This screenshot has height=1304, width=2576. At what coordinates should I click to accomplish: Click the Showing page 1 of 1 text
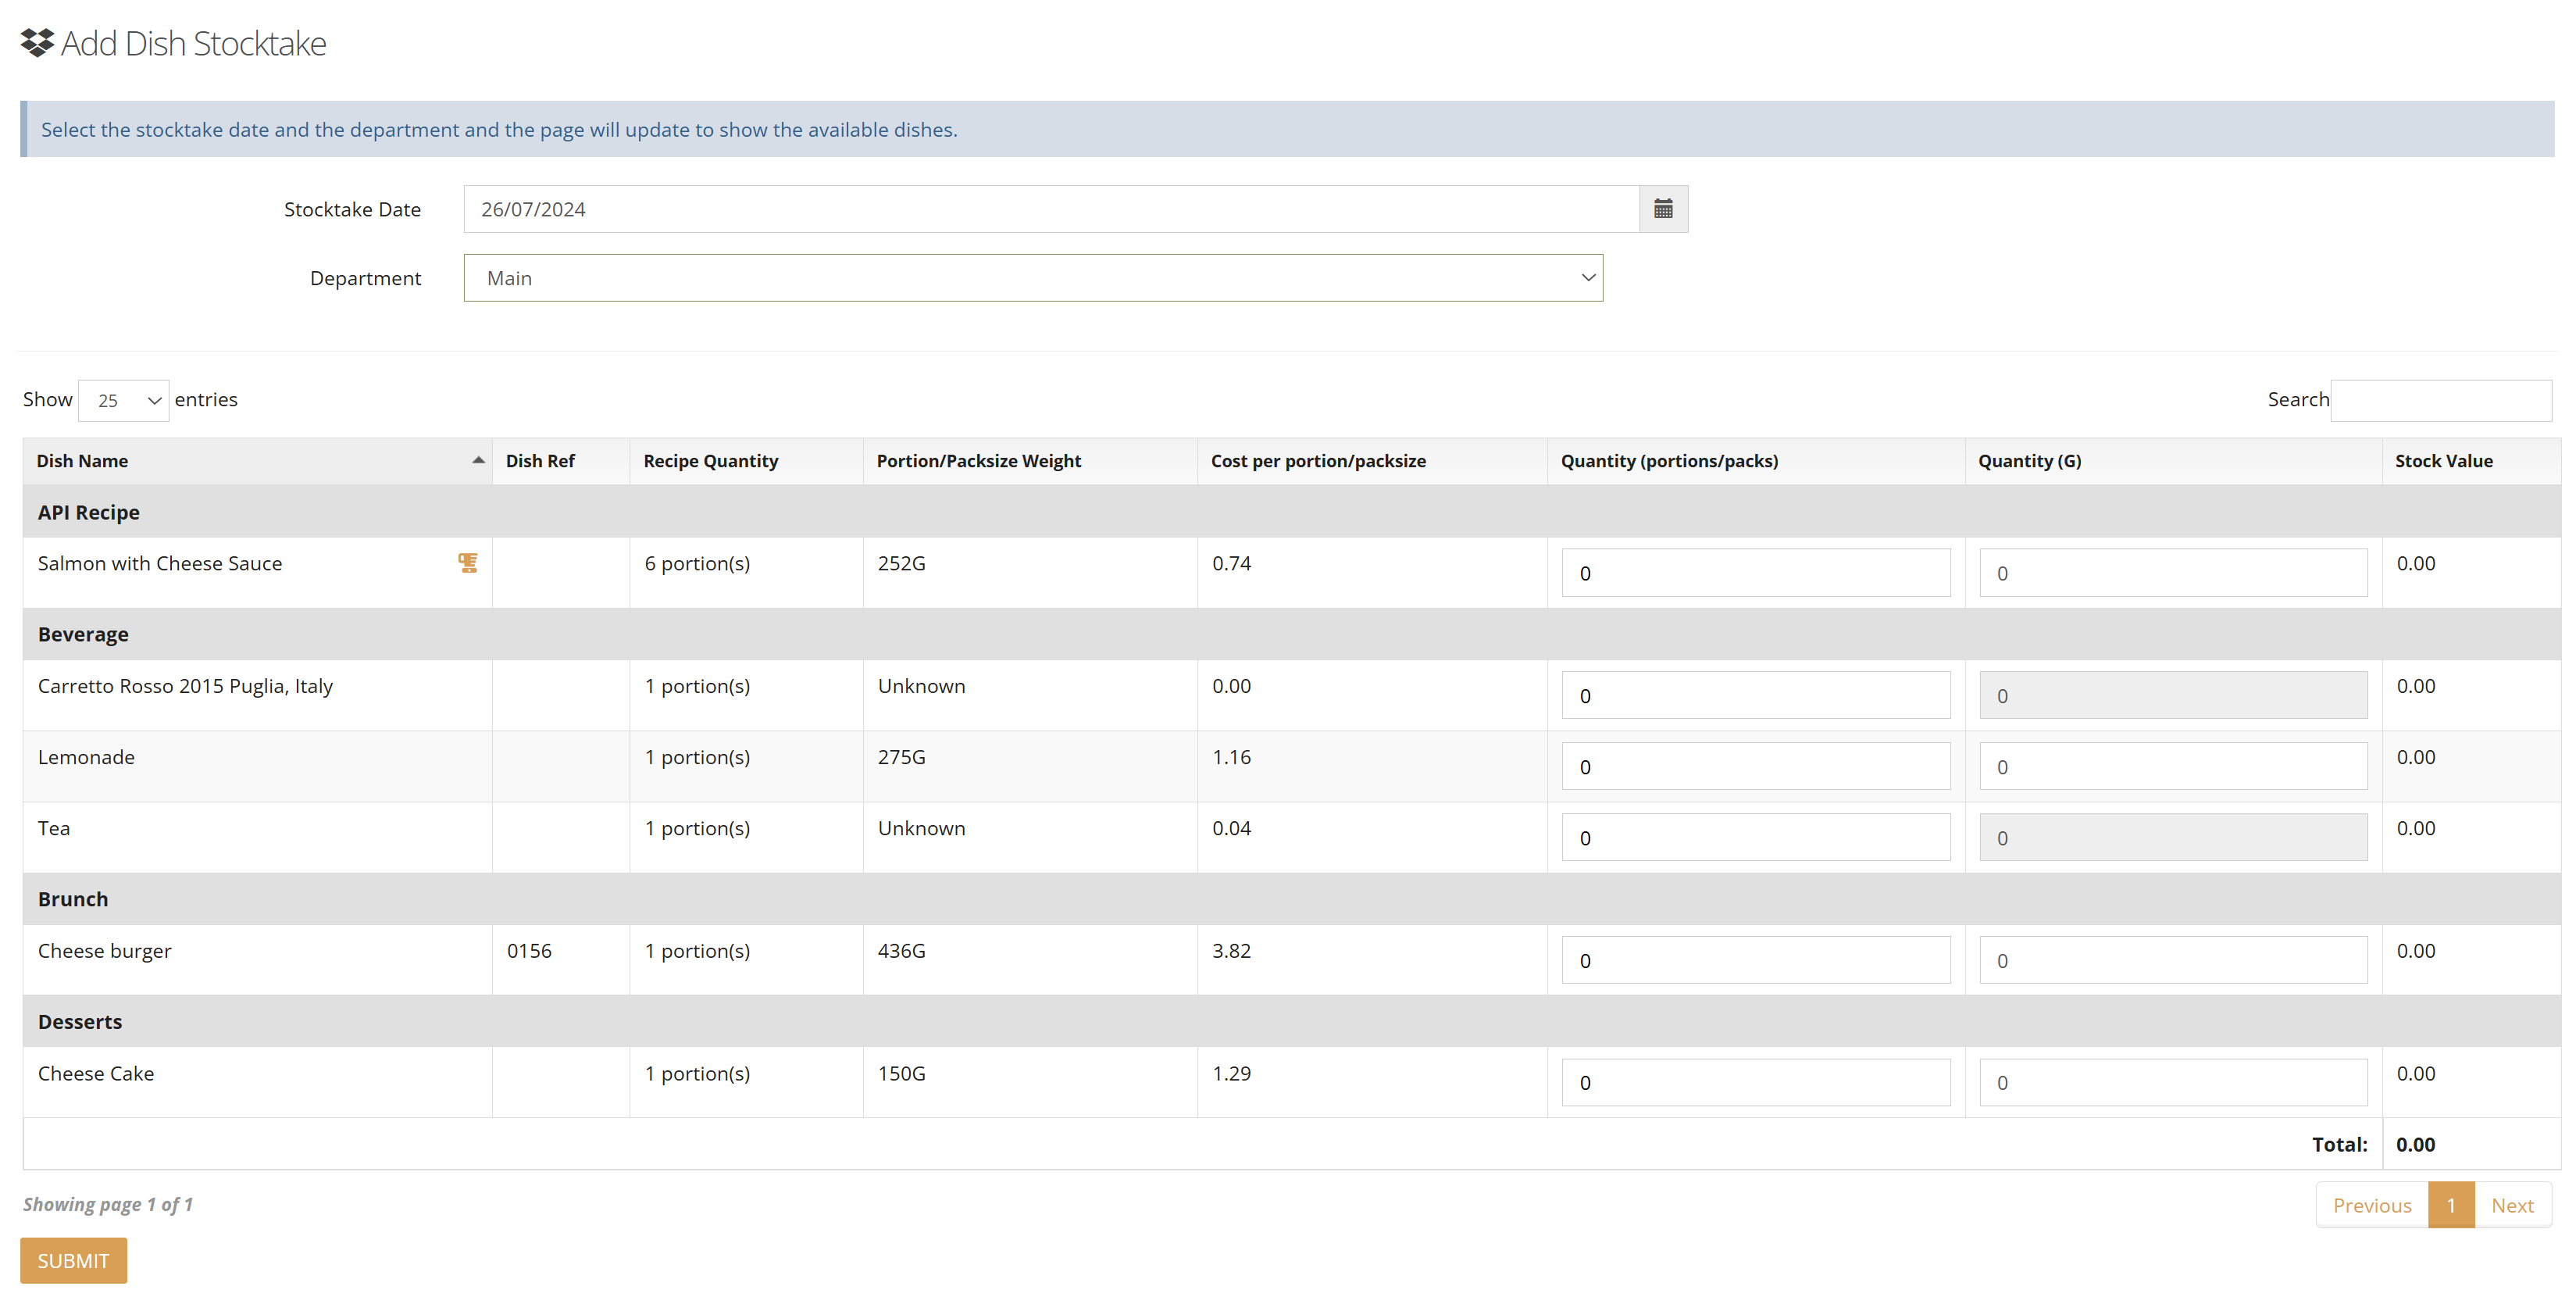108,1204
